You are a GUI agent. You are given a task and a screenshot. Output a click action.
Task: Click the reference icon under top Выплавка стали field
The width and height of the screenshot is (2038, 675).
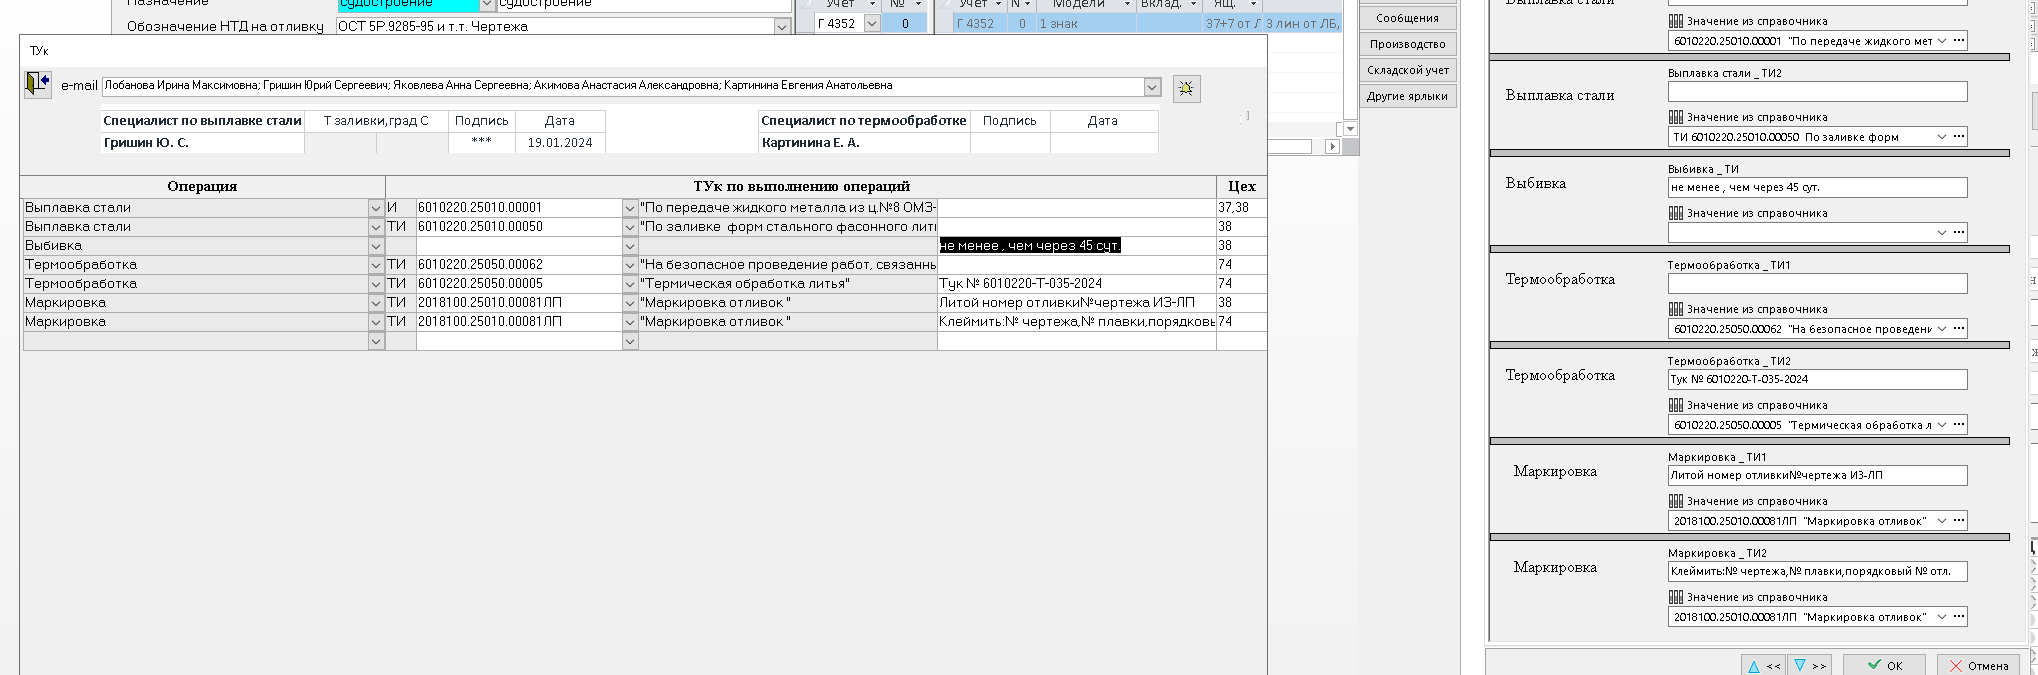click(1676, 21)
